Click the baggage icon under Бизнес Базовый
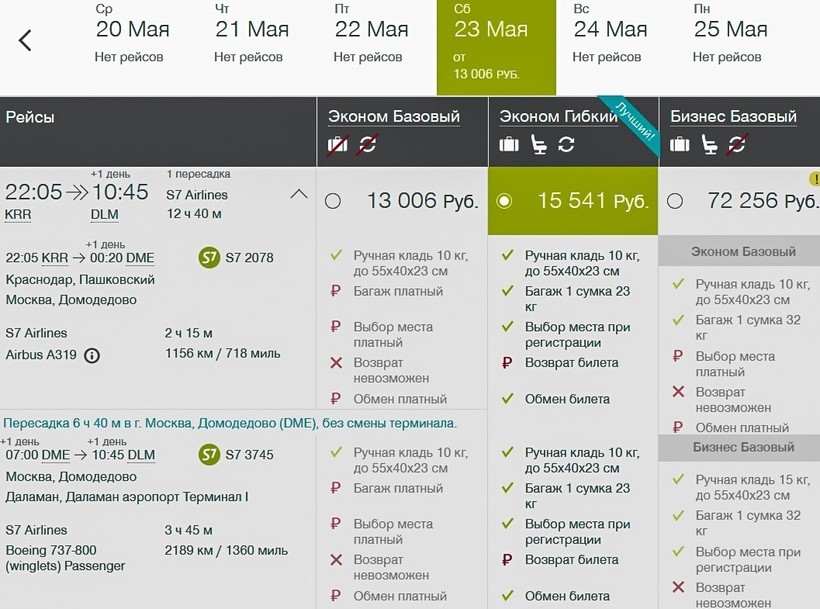The image size is (820, 609). point(680,145)
